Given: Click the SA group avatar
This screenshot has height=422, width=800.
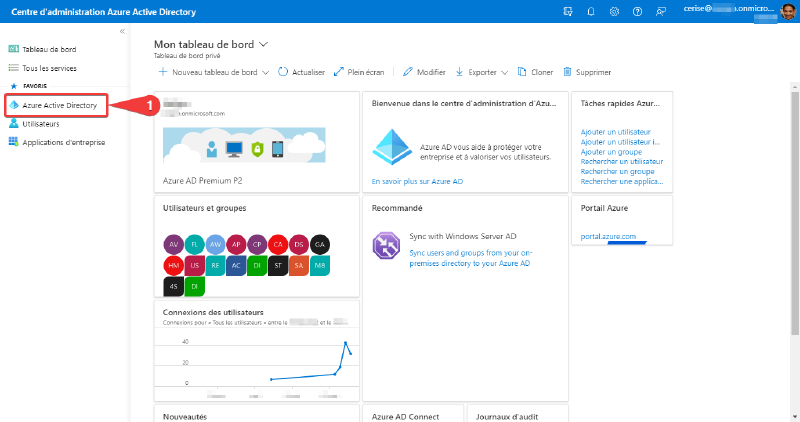Looking at the screenshot, I should click(x=299, y=265).
